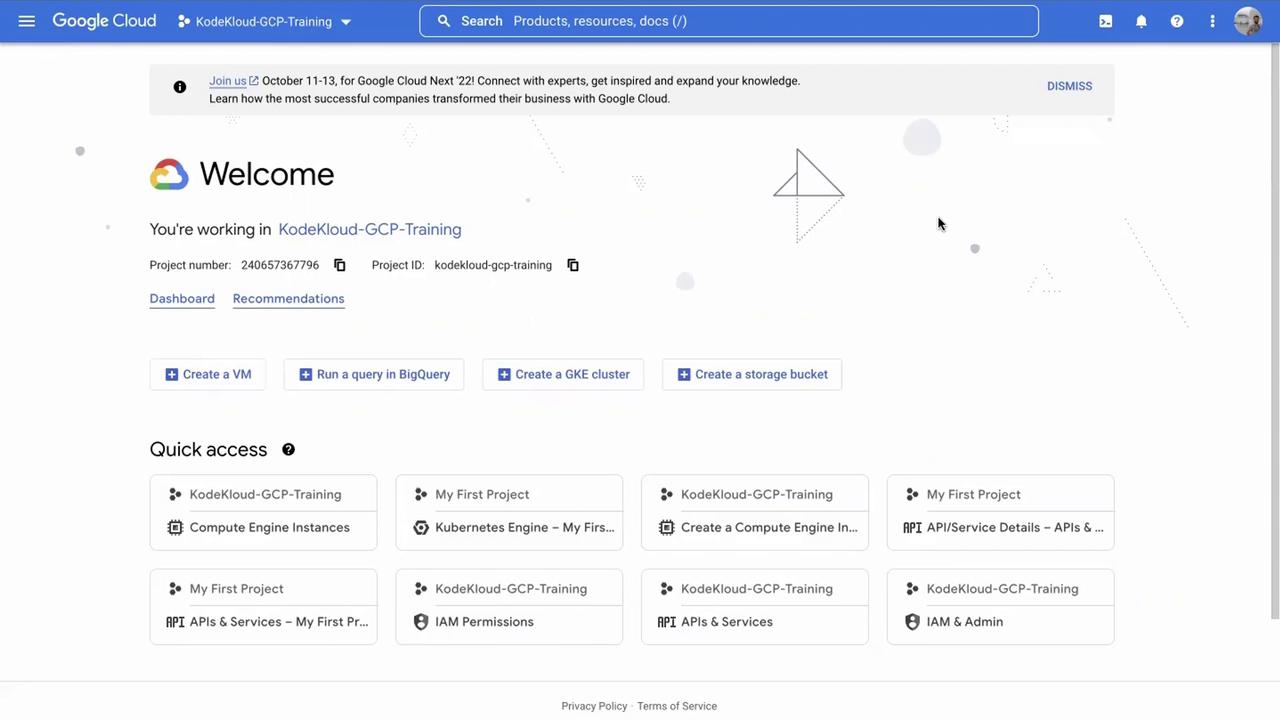Open the user account avatar
1280x720 pixels.
pos(1248,21)
